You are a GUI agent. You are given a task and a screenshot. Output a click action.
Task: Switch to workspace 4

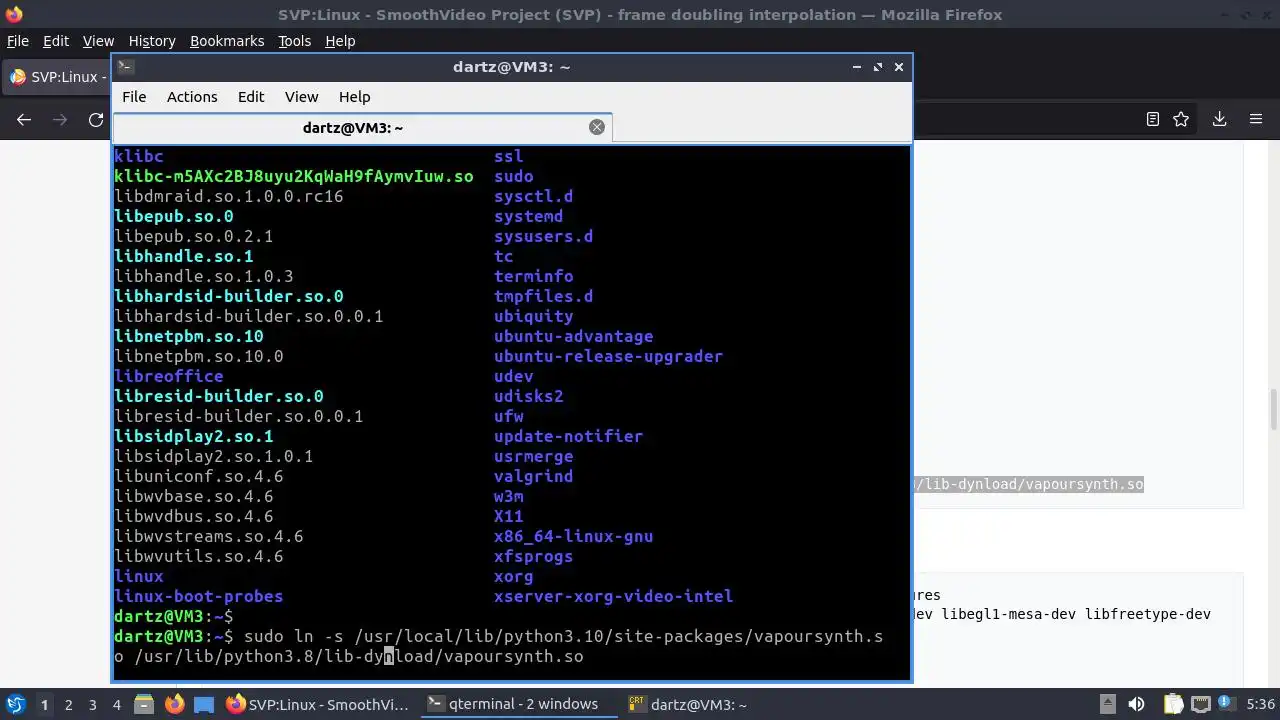pos(117,704)
